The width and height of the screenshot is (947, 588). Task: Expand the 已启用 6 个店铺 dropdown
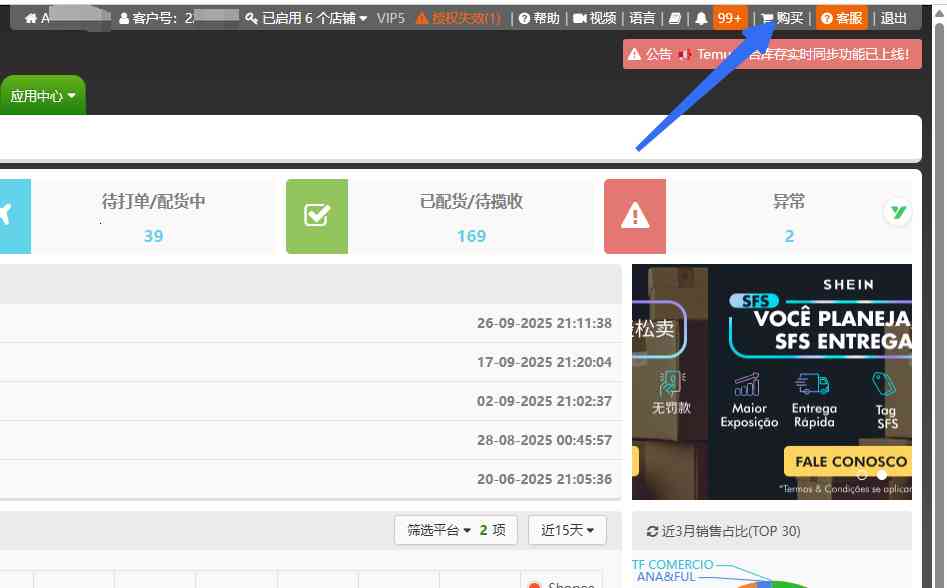point(307,18)
